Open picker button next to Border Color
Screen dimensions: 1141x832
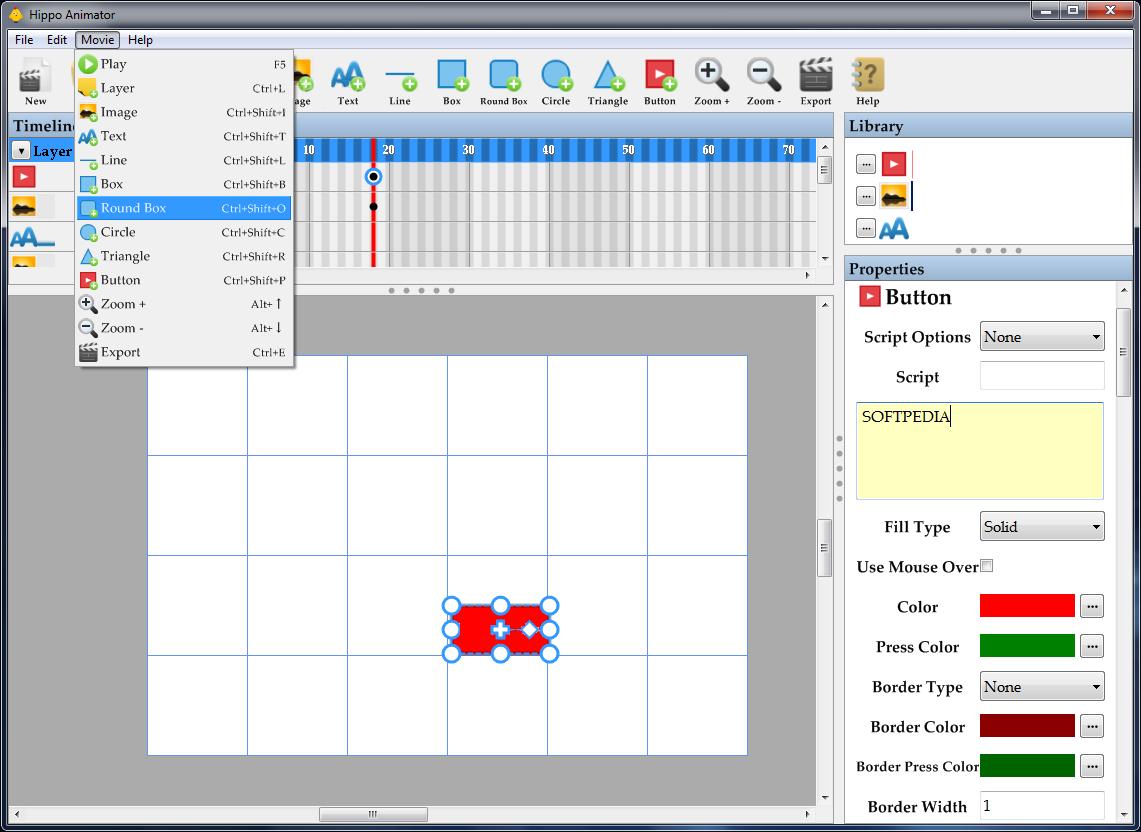point(1092,726)
